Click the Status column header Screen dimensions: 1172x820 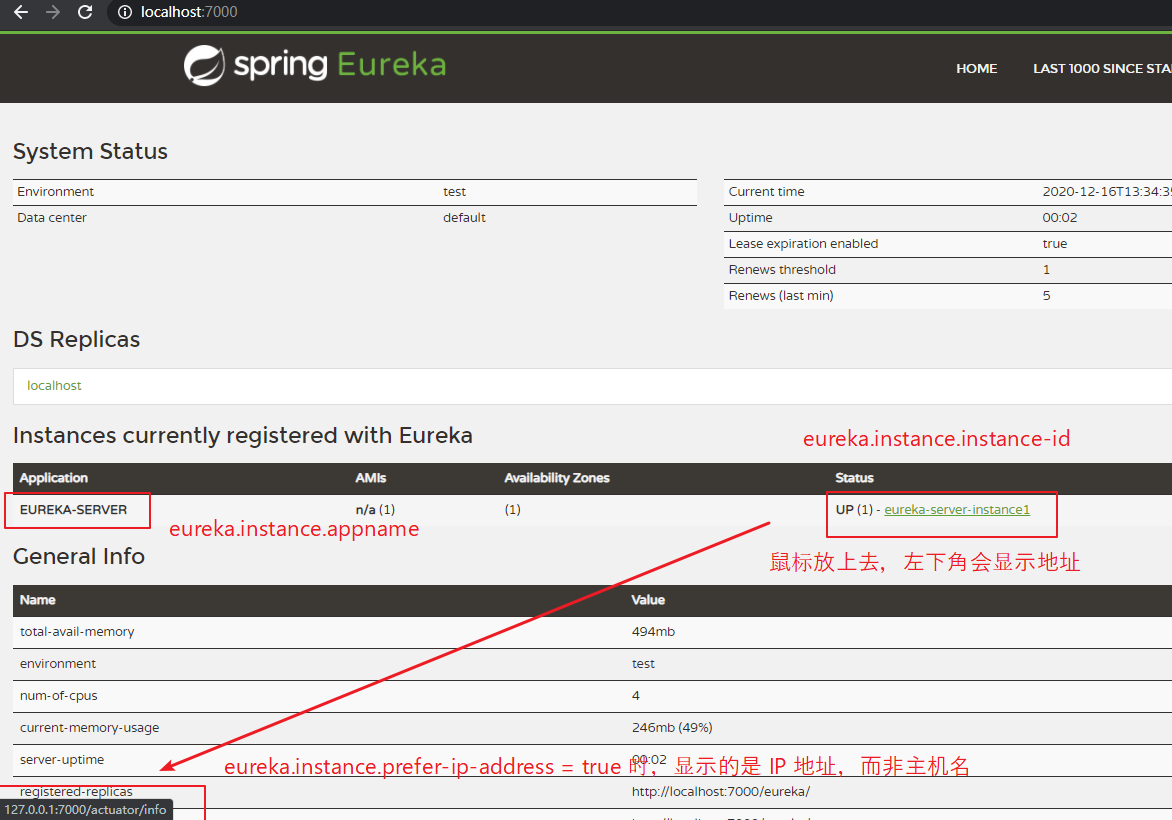(854, 478)
